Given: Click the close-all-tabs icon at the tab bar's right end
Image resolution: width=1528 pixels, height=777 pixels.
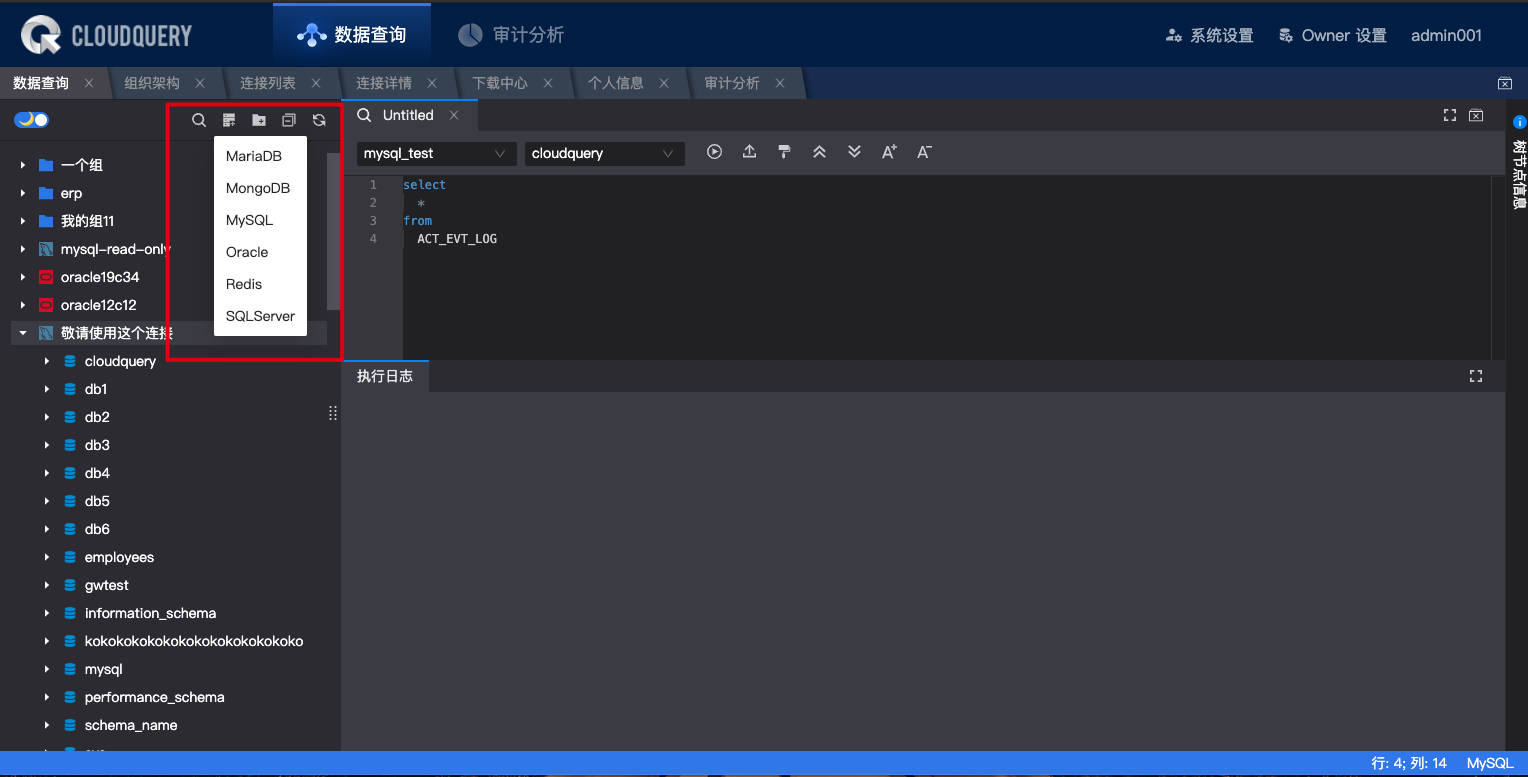Looking at the screenshot, I should (x=1504, y=83).
